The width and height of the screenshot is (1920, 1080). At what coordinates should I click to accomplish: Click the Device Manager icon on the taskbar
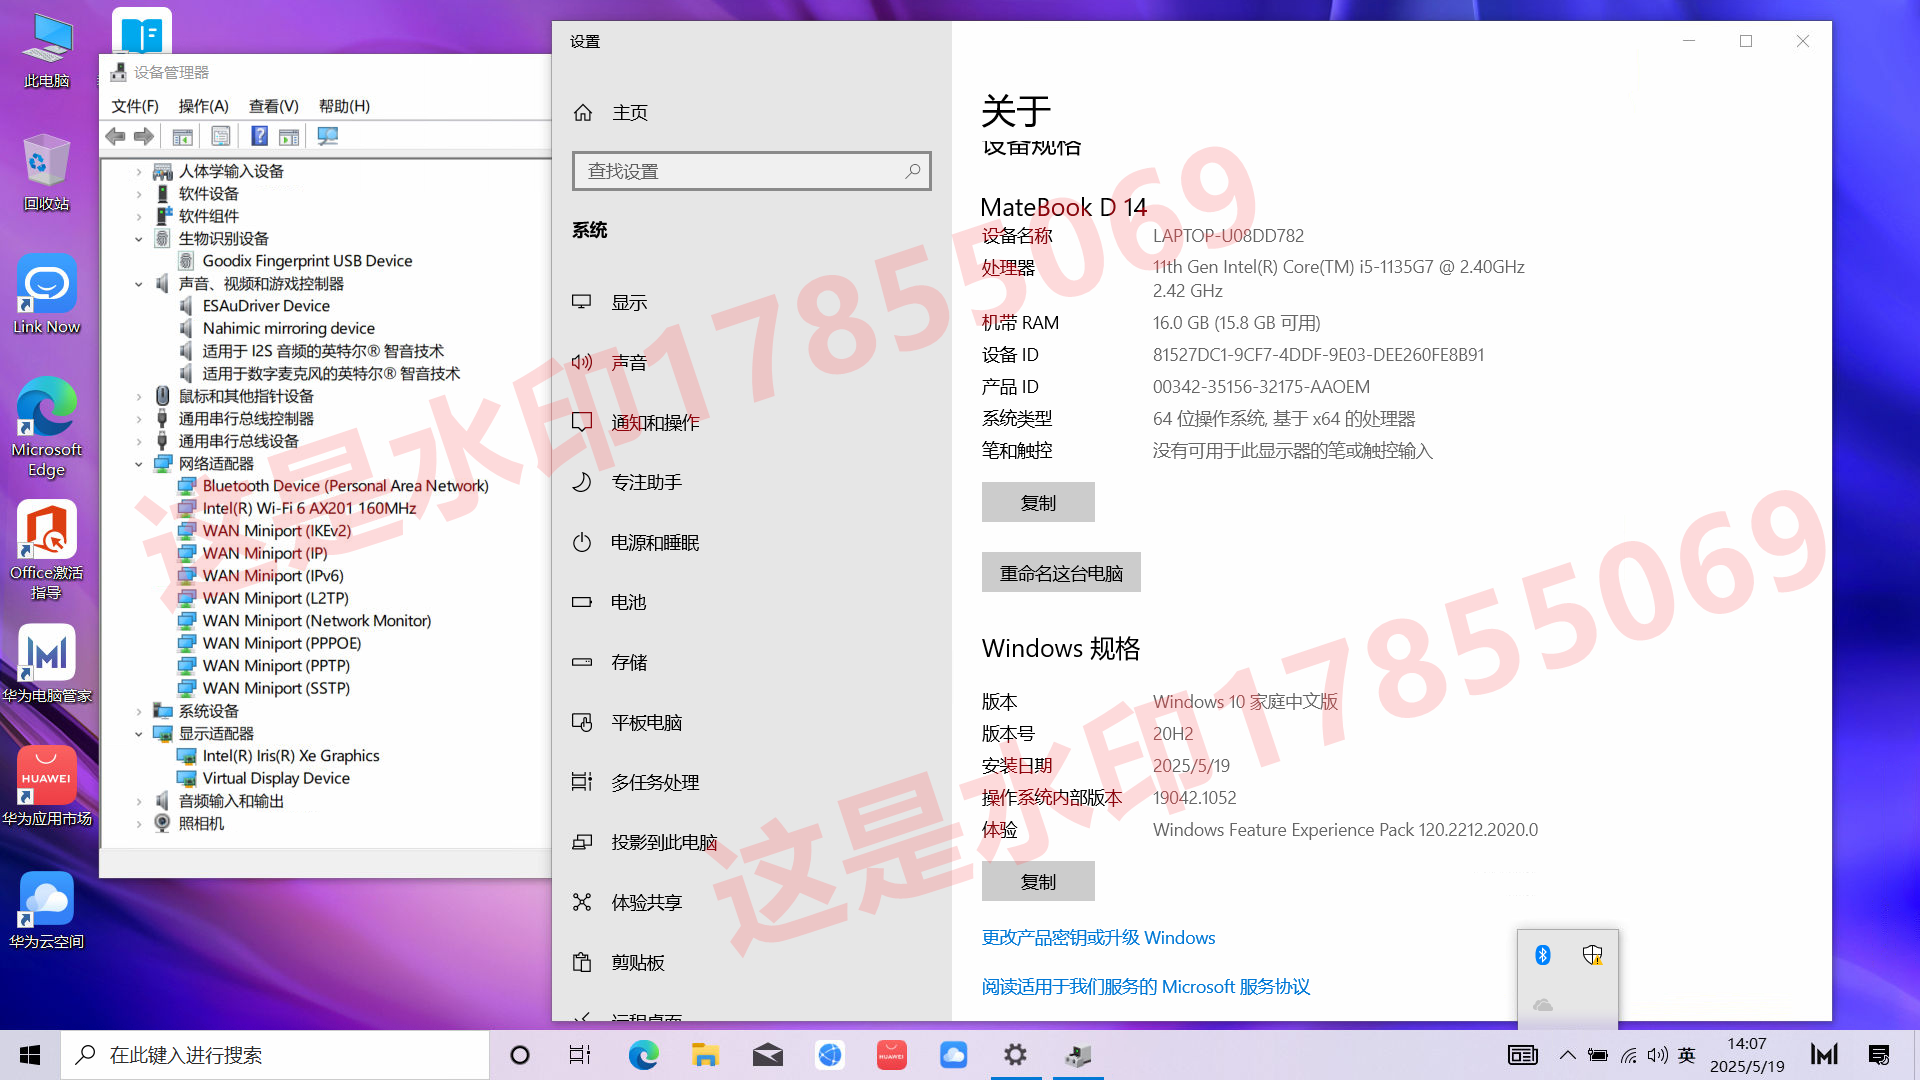click(1077, 1055)
